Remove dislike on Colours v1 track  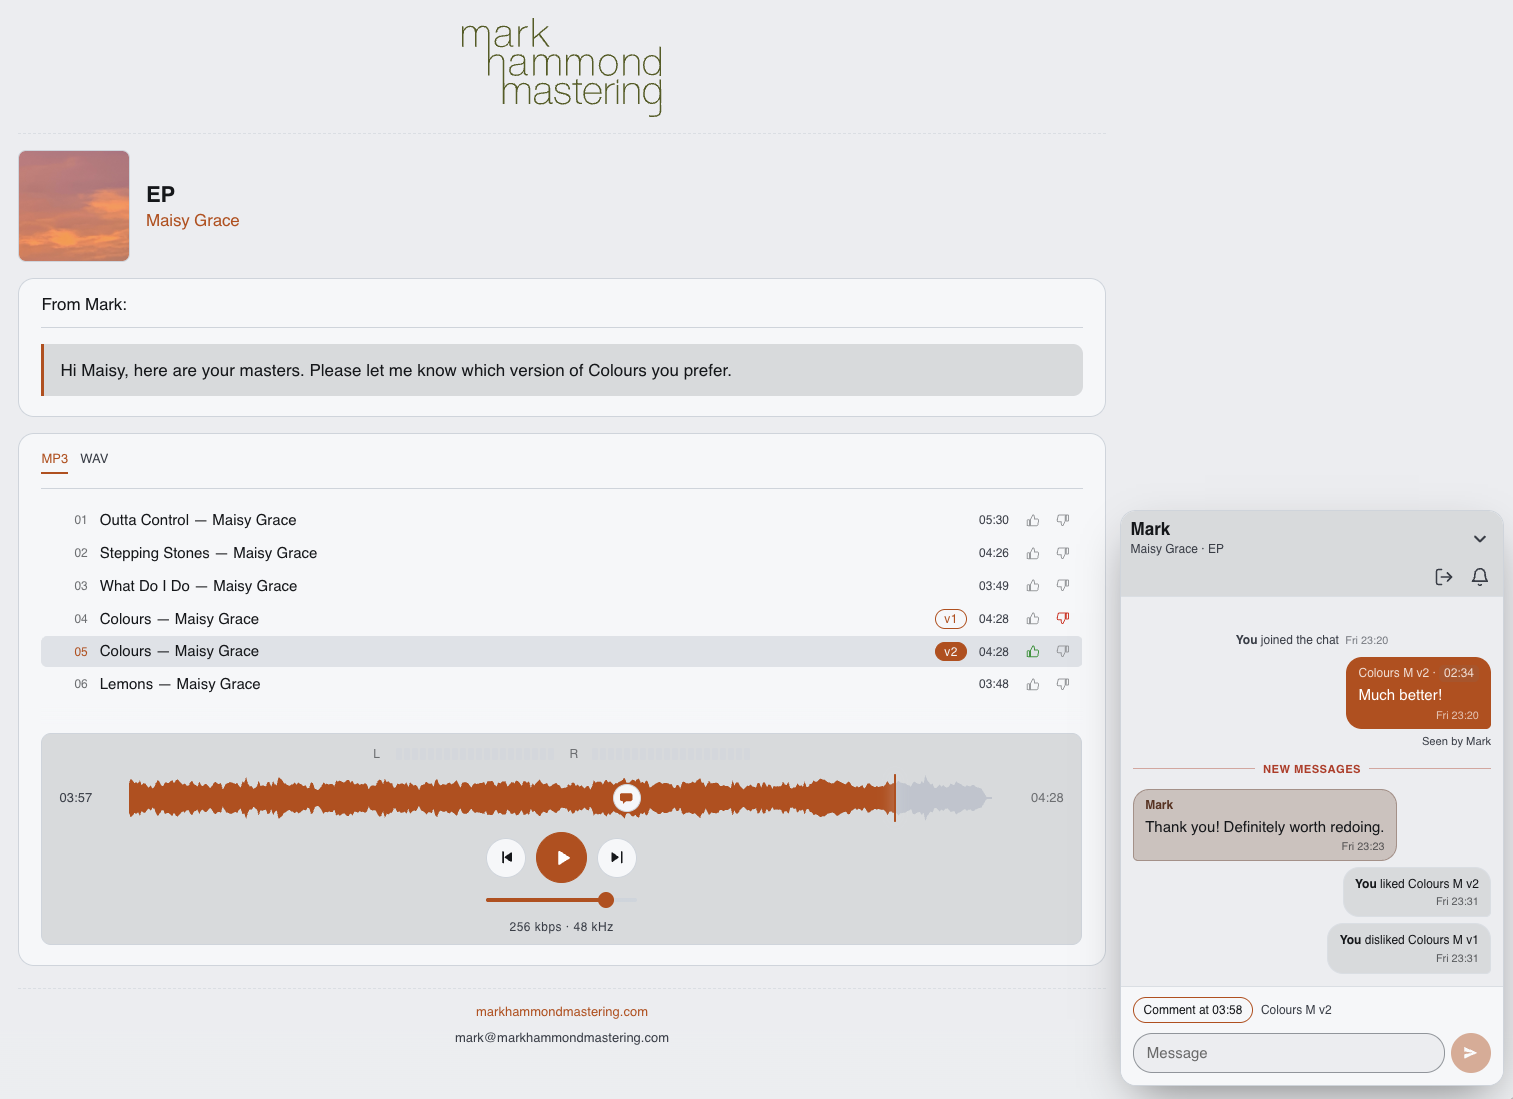pyautogui.click(x=1063, y=619)
